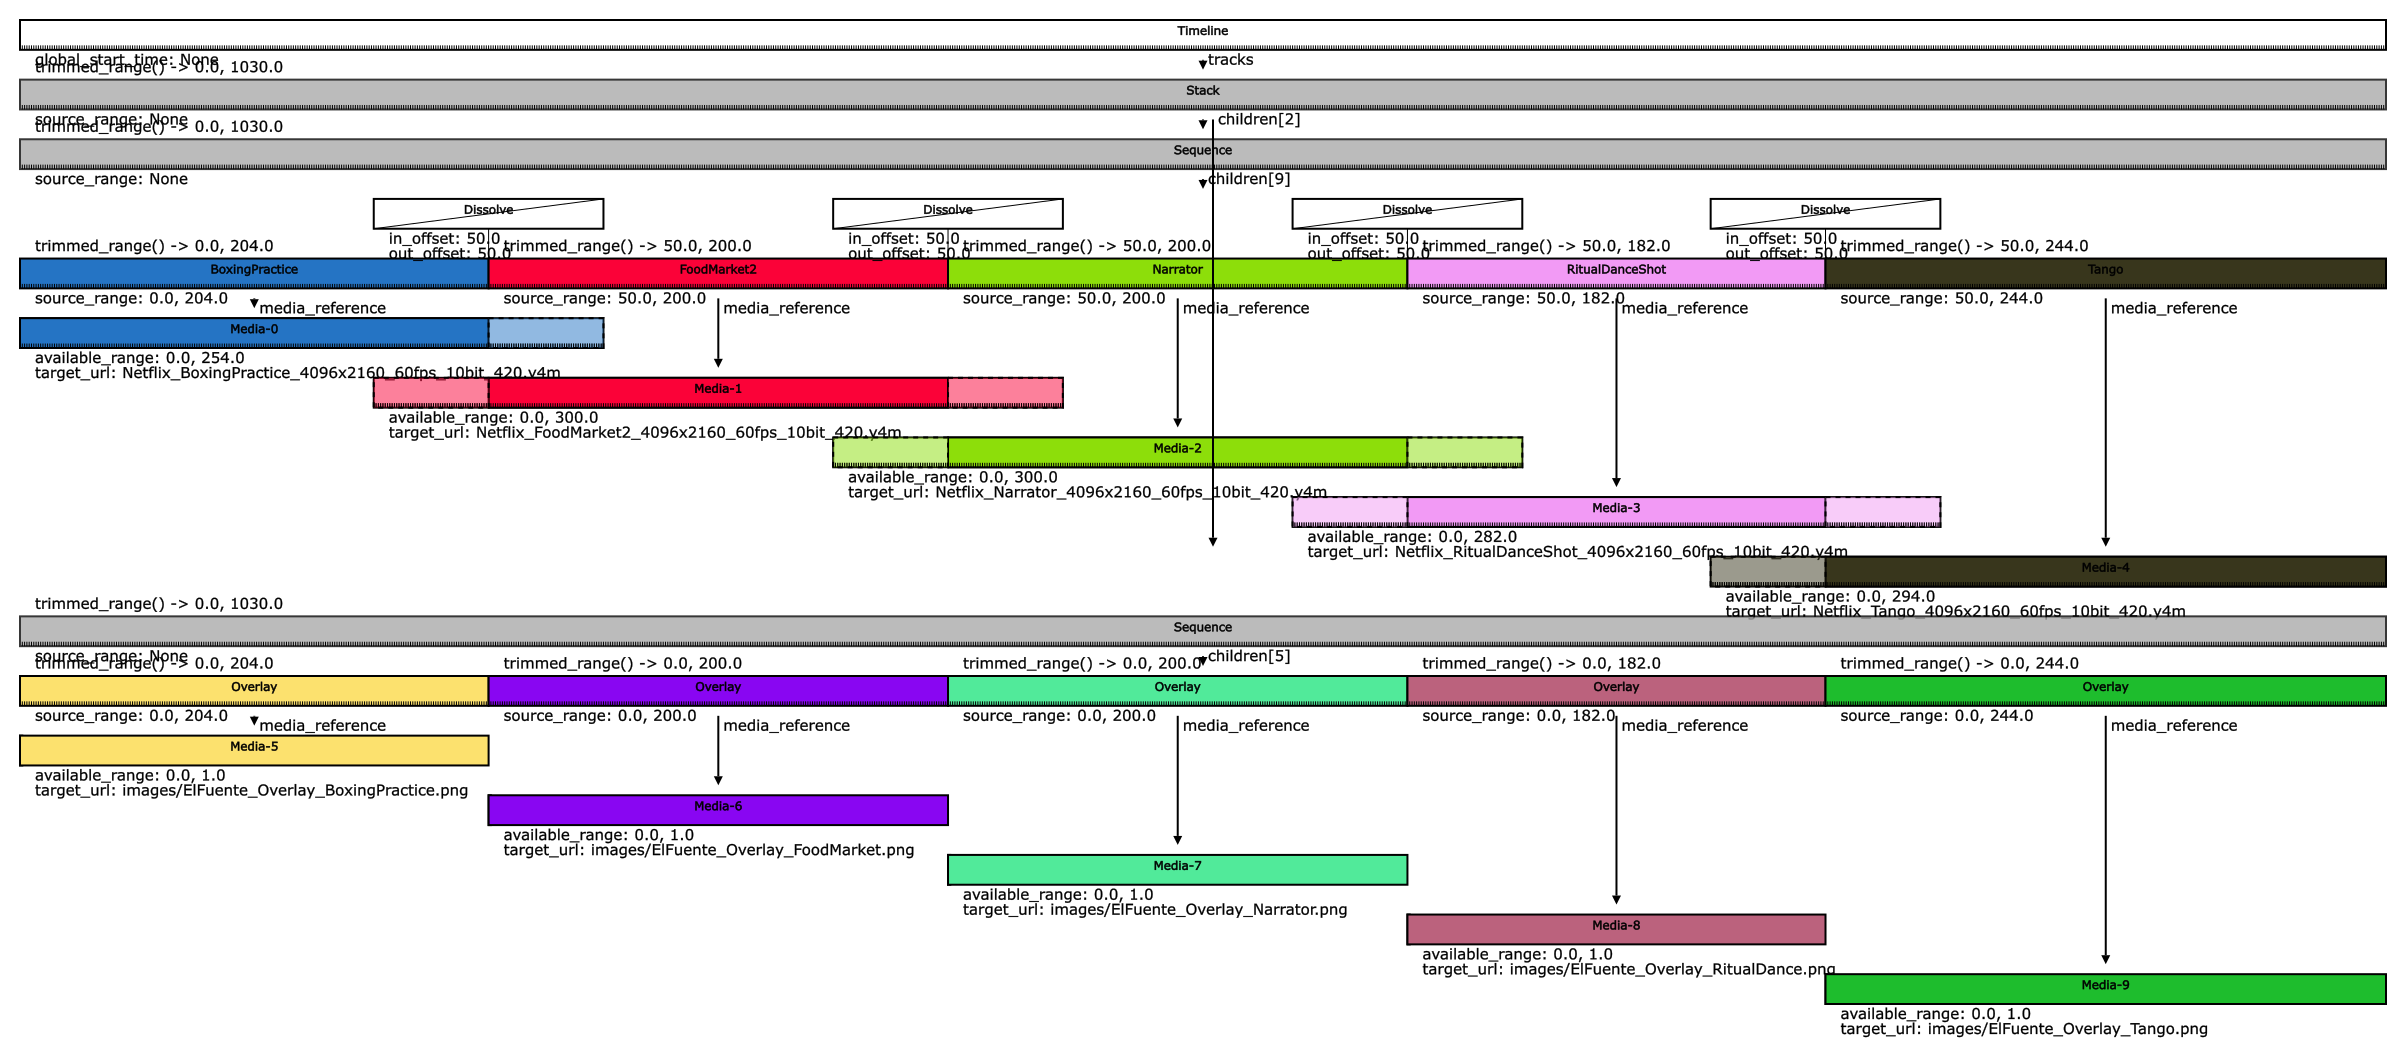Select the Media-8 reference block
This screenshot has width=2406, height=1054.
pos(1616,928)
